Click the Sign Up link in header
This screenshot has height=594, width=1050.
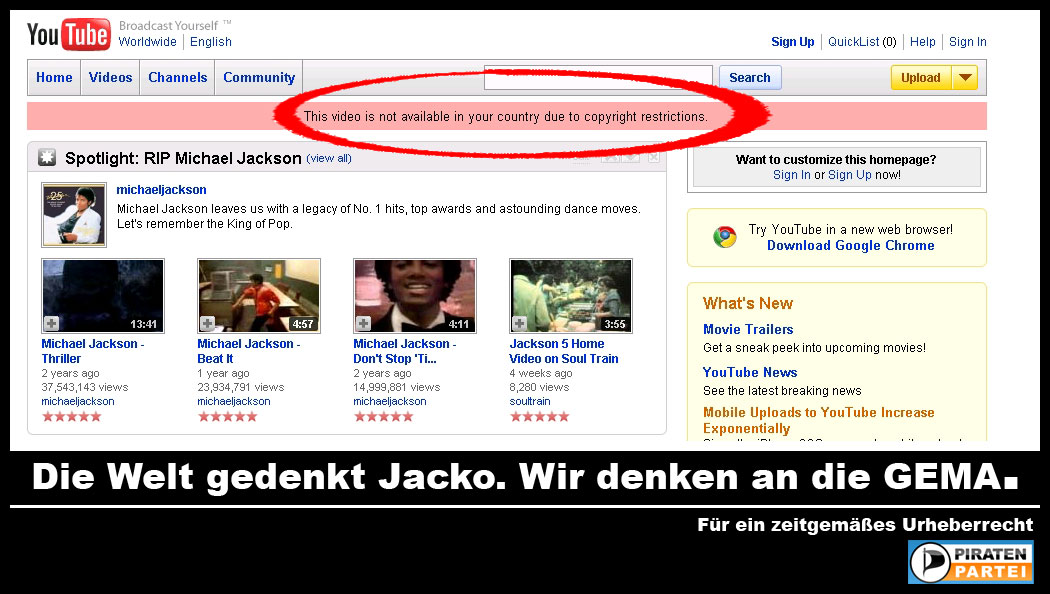pos(793,42)
